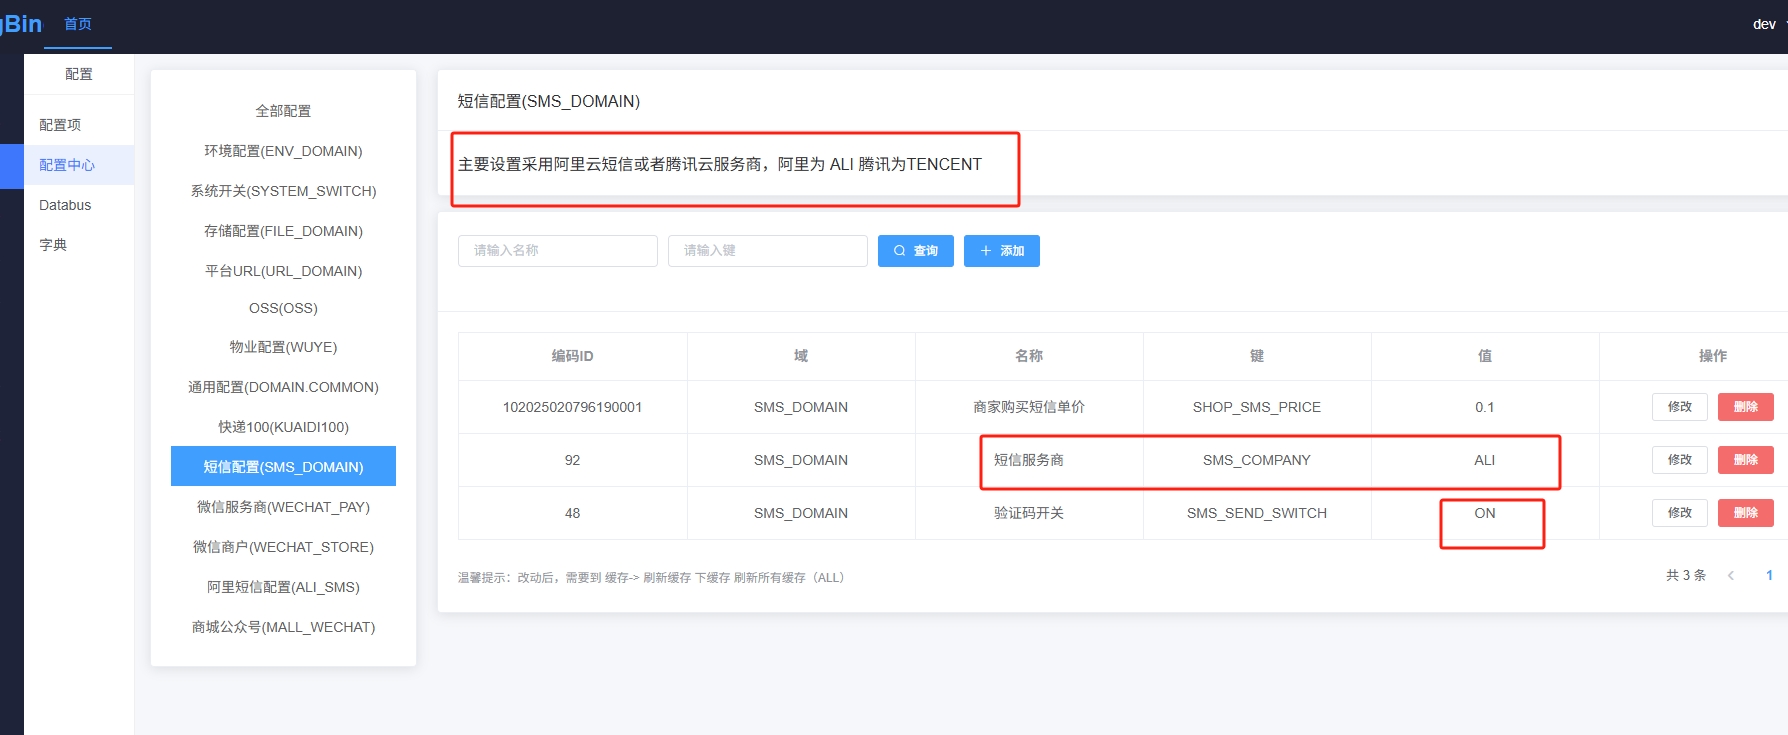
Task: Click SMS_SEND_SWITCH key cell
Action: click(x=1257, y=513)
